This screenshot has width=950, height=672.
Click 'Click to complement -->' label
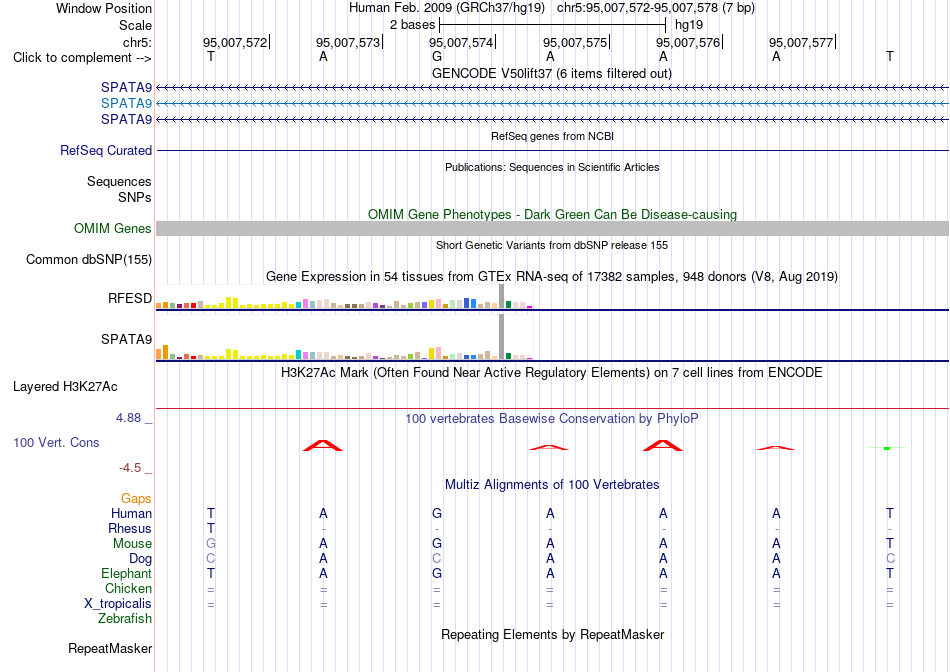(82, 58)
